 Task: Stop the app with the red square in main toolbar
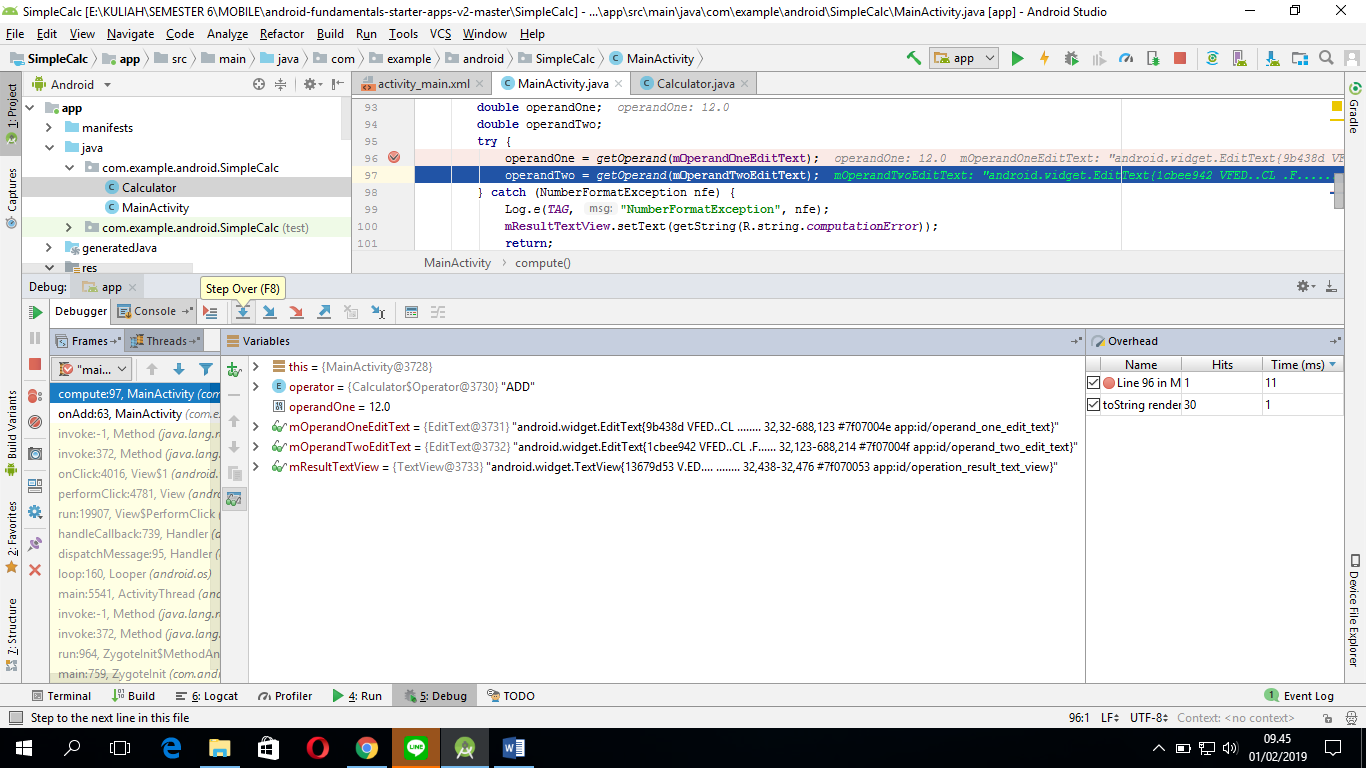pyautogui.click(x=1180, y=58)
